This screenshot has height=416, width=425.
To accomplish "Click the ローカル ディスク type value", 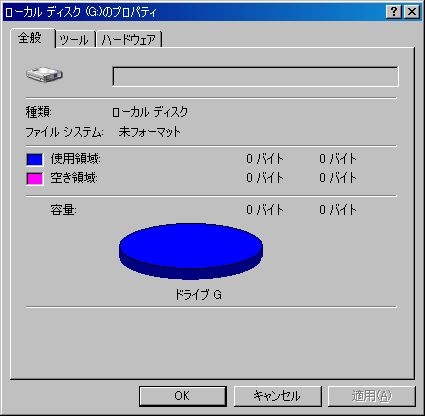I will [x=150, y=112].
